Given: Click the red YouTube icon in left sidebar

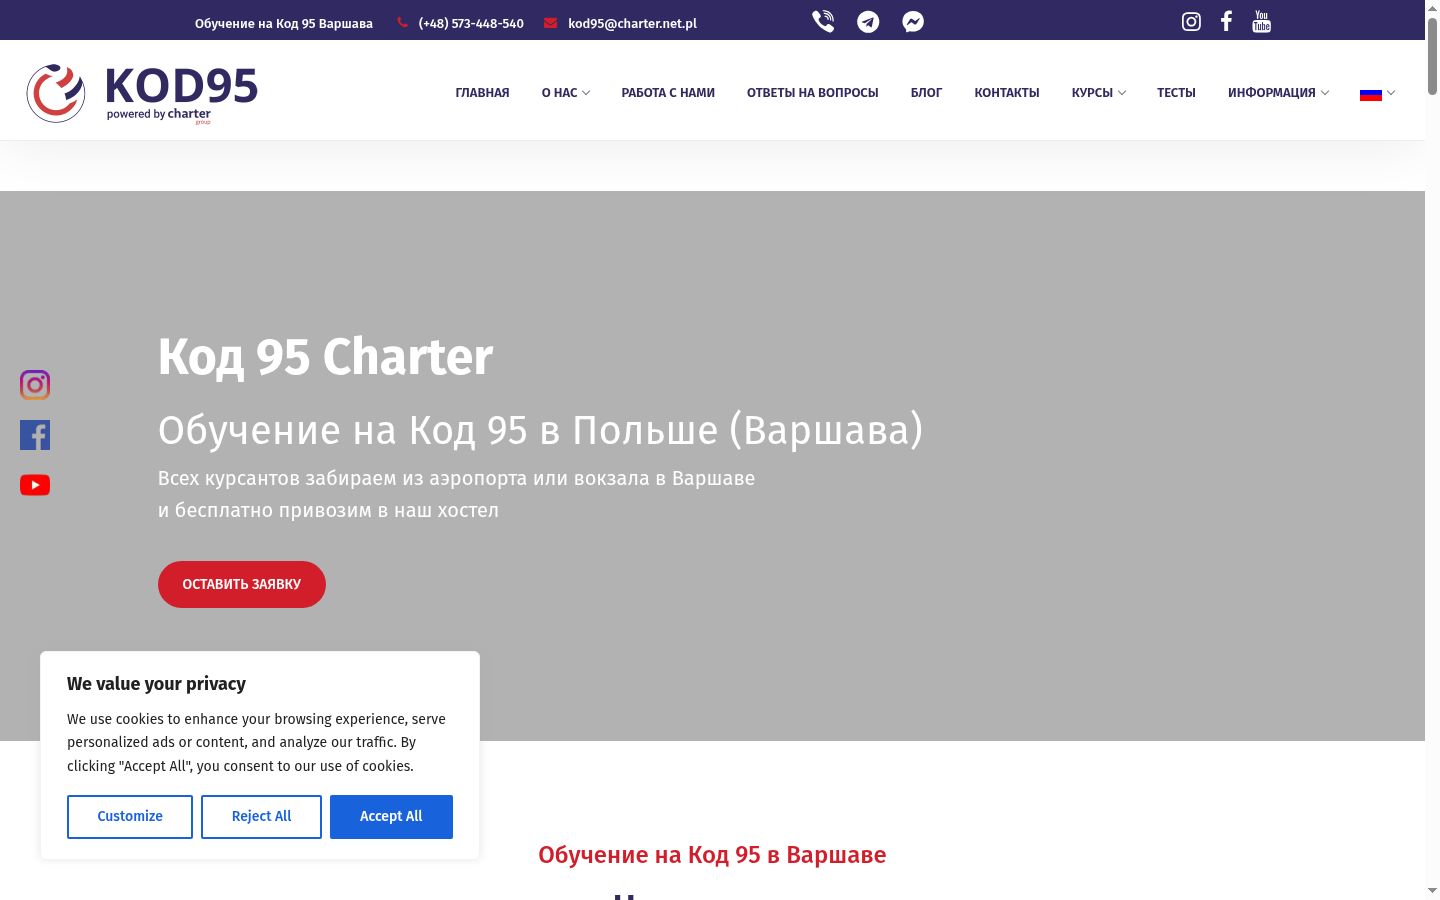Looking at the screenshot, I should (x=35, y=485).
